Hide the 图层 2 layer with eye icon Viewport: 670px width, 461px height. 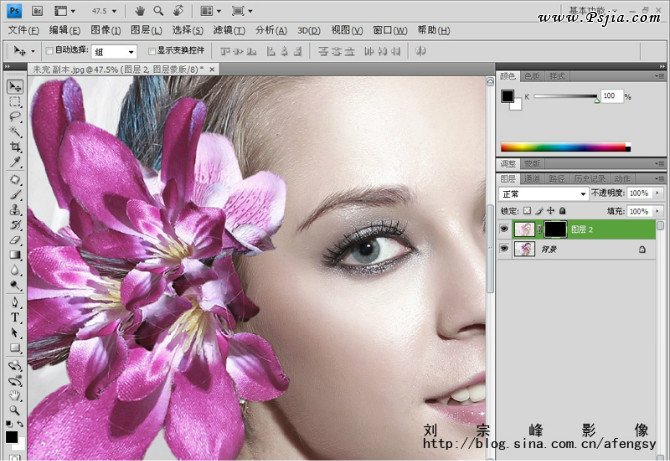pyautogui.click(x=504, y=229)
